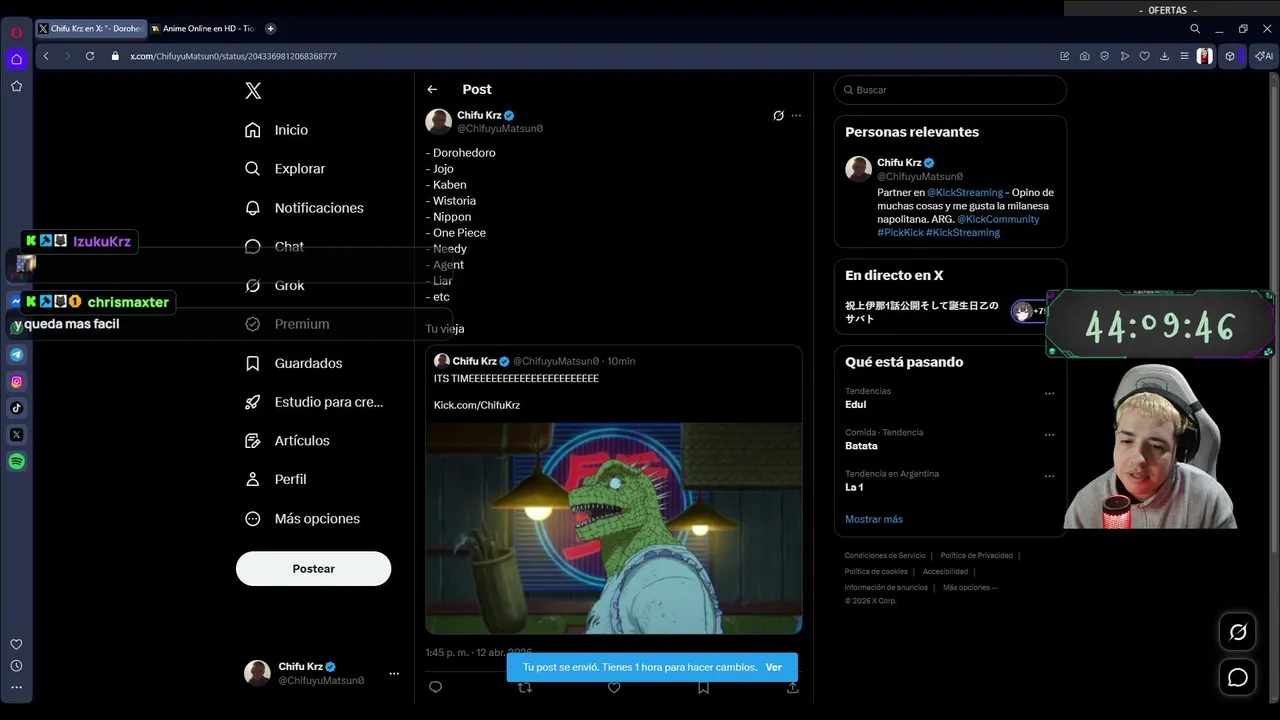The height and width of the screenshot is (720, 1280).
Task: Open the quoted post lizard image
Action: tap(614, 527)
